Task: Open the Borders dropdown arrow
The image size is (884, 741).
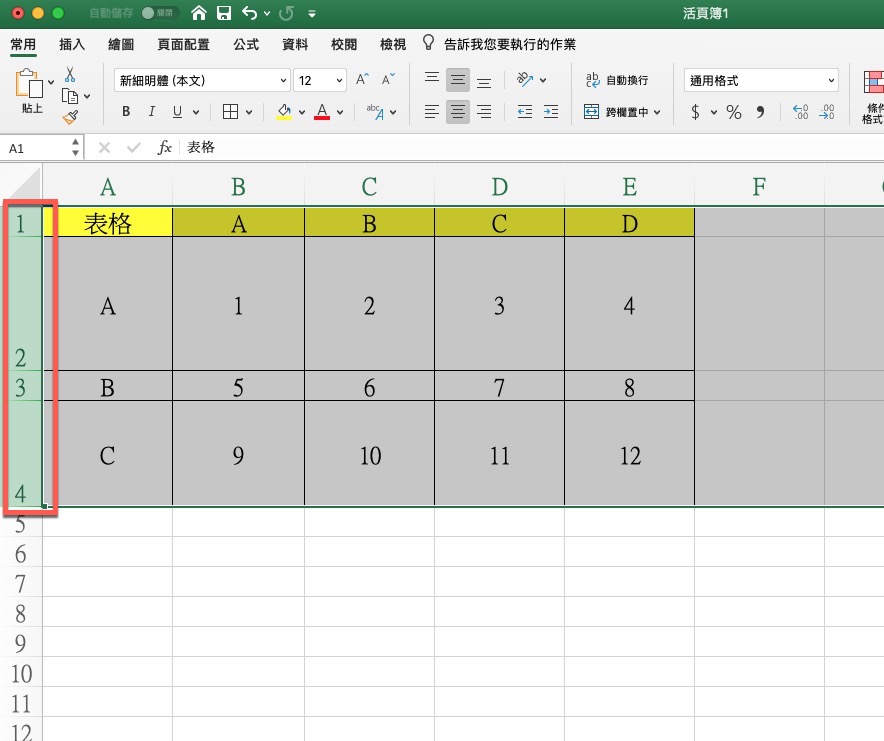Action: point(249,112)
